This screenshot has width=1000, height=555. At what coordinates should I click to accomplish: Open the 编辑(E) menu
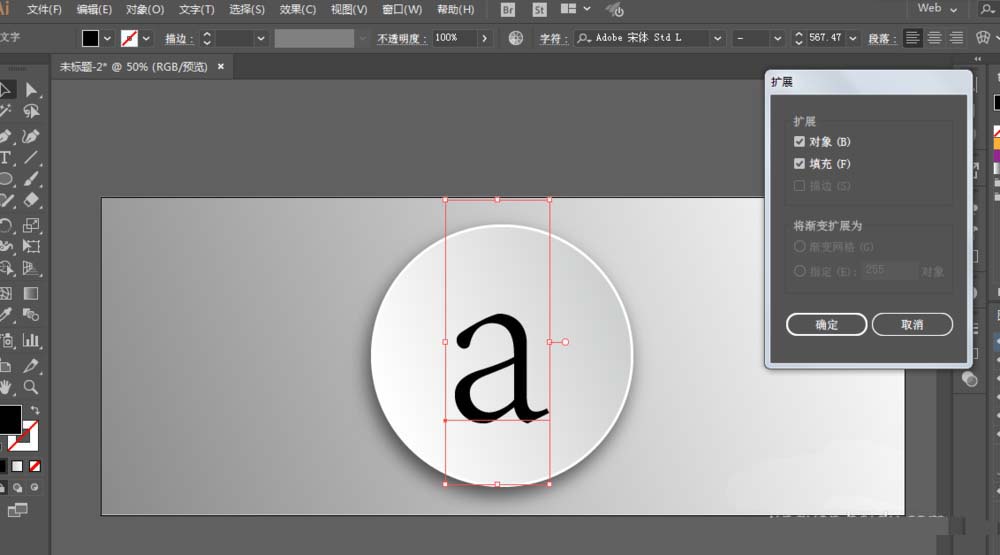(x=94, y=10)
